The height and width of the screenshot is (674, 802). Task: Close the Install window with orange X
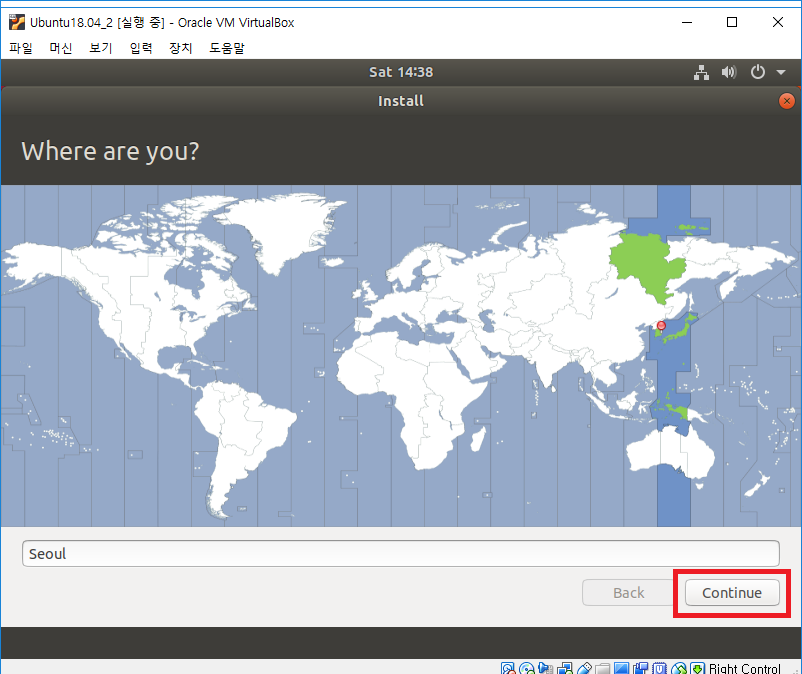click(787, 101)
